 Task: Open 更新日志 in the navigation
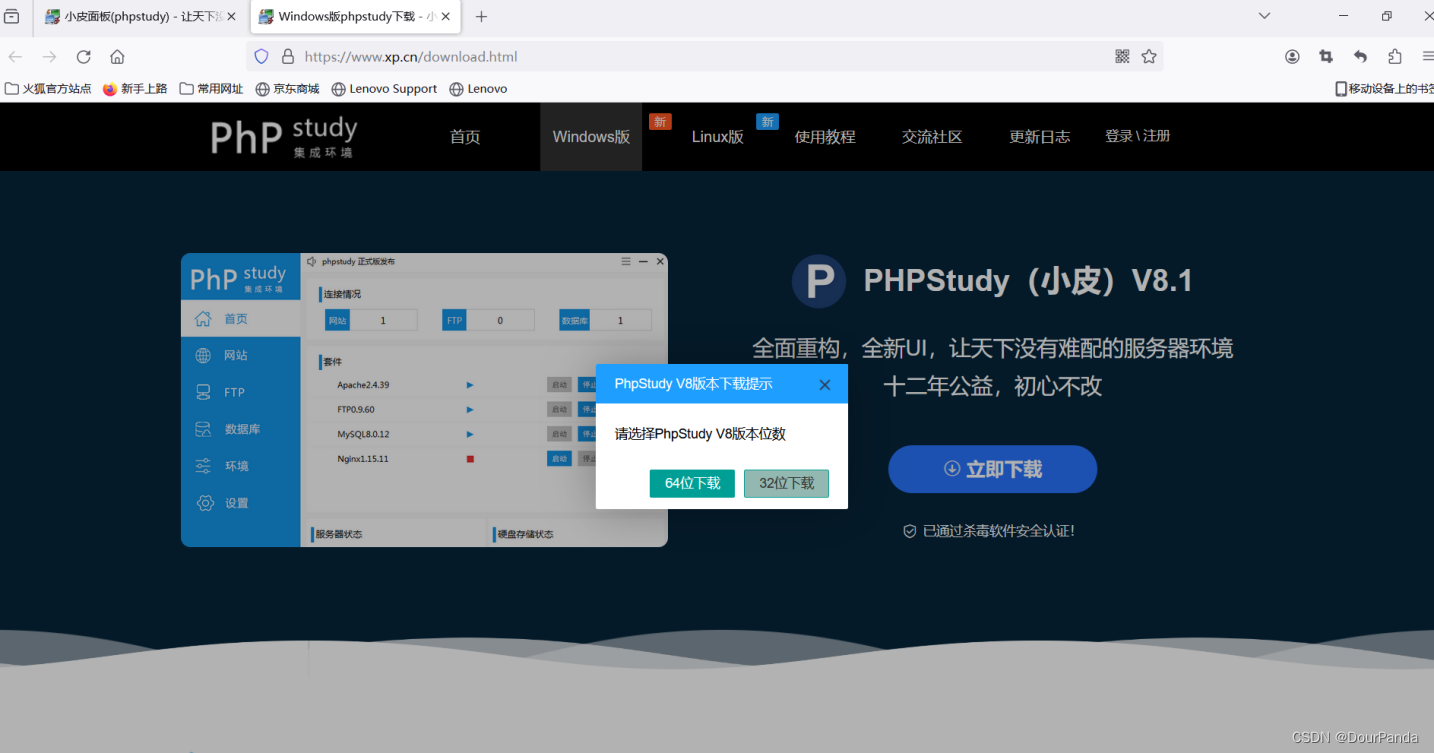pyautogui.click(x=1039, y=137)
